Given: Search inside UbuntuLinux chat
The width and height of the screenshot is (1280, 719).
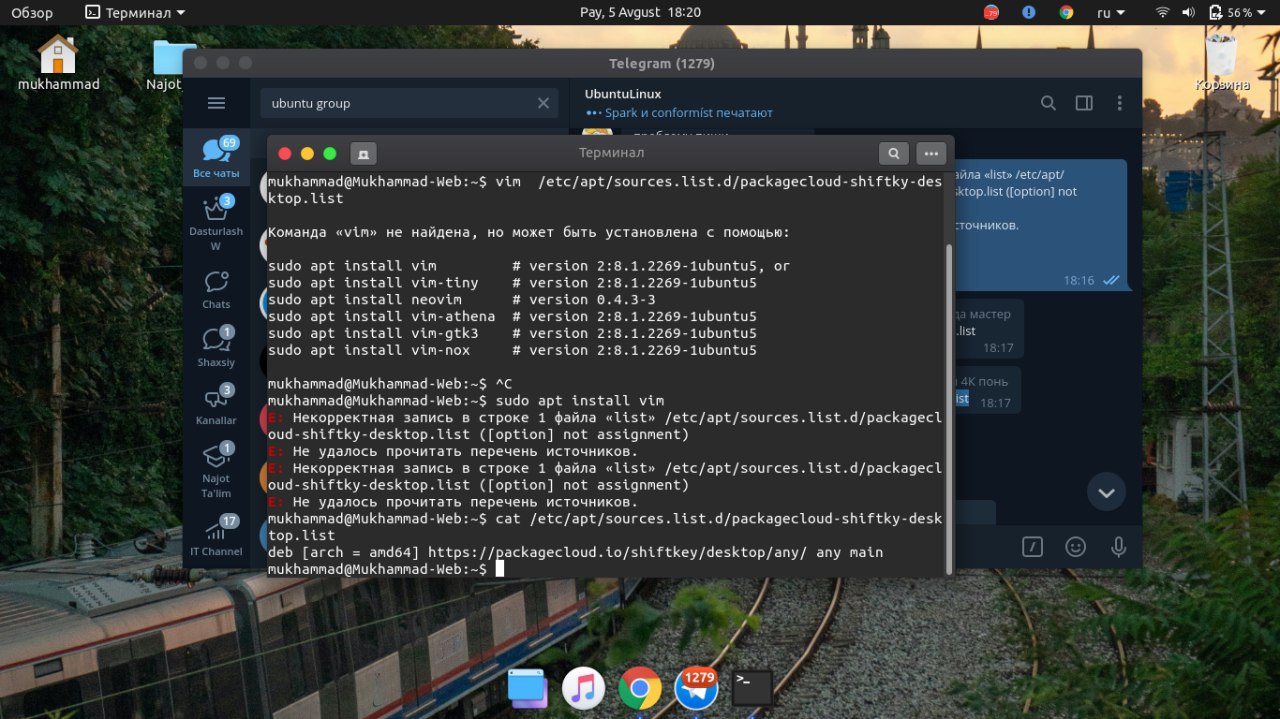Looking at the screenshot, I should pos(1048,103).
